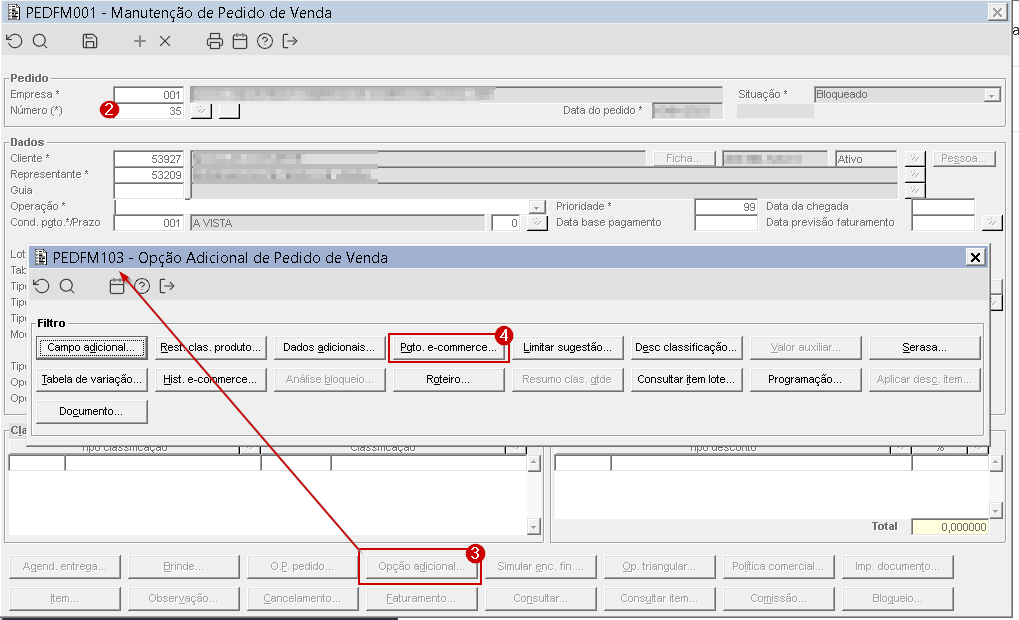Click the Total field showing 0,000000
The image size is (1019, 620).
click(950, 527)
